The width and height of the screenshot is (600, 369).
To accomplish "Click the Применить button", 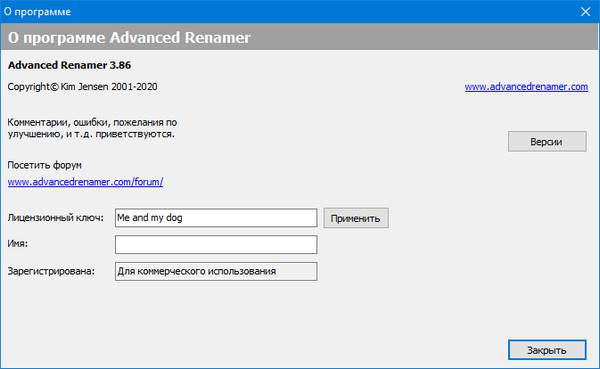I will [x=355, y=218].
